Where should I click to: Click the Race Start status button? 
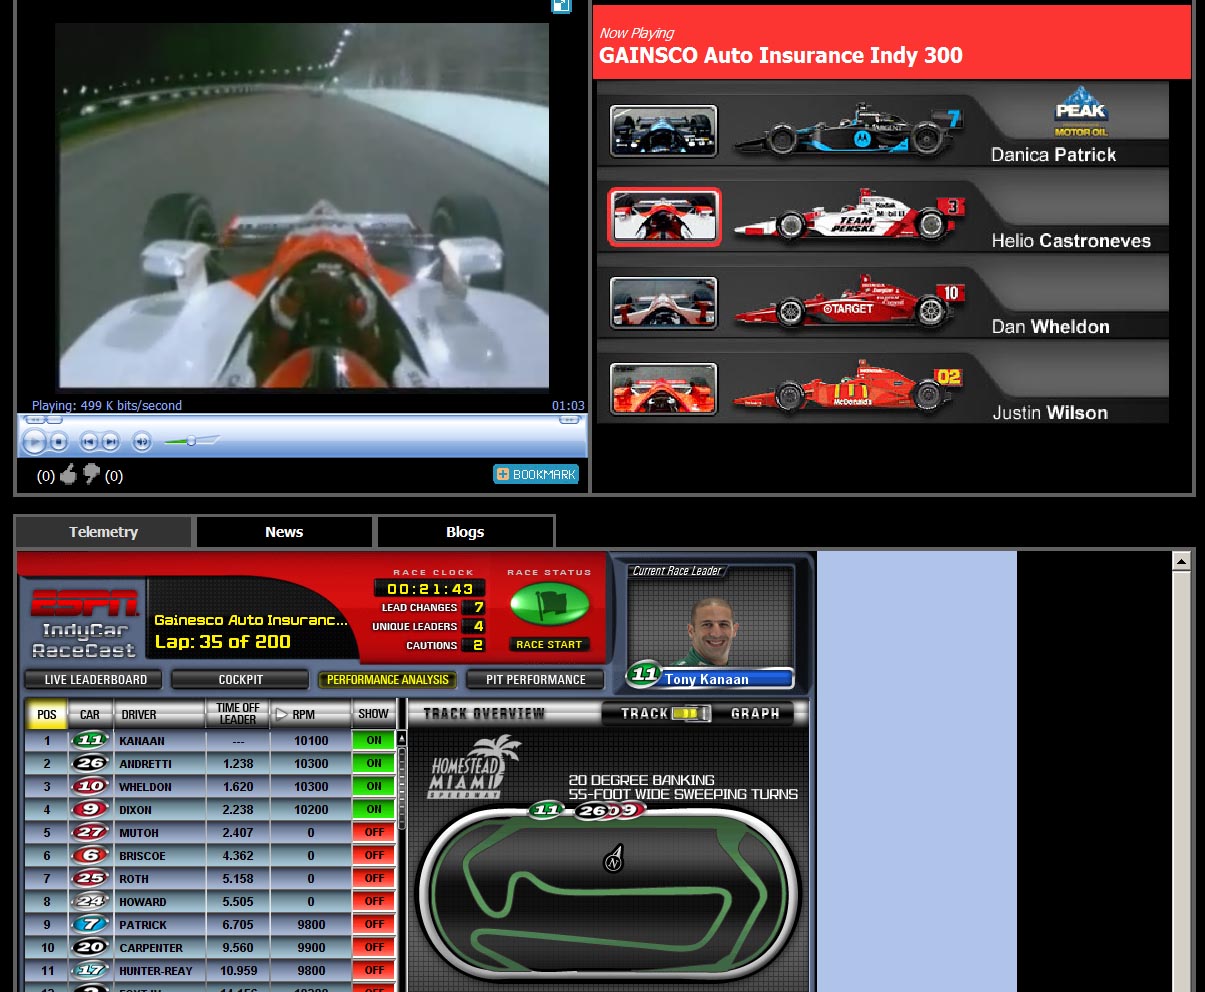[x=549, y=645]
